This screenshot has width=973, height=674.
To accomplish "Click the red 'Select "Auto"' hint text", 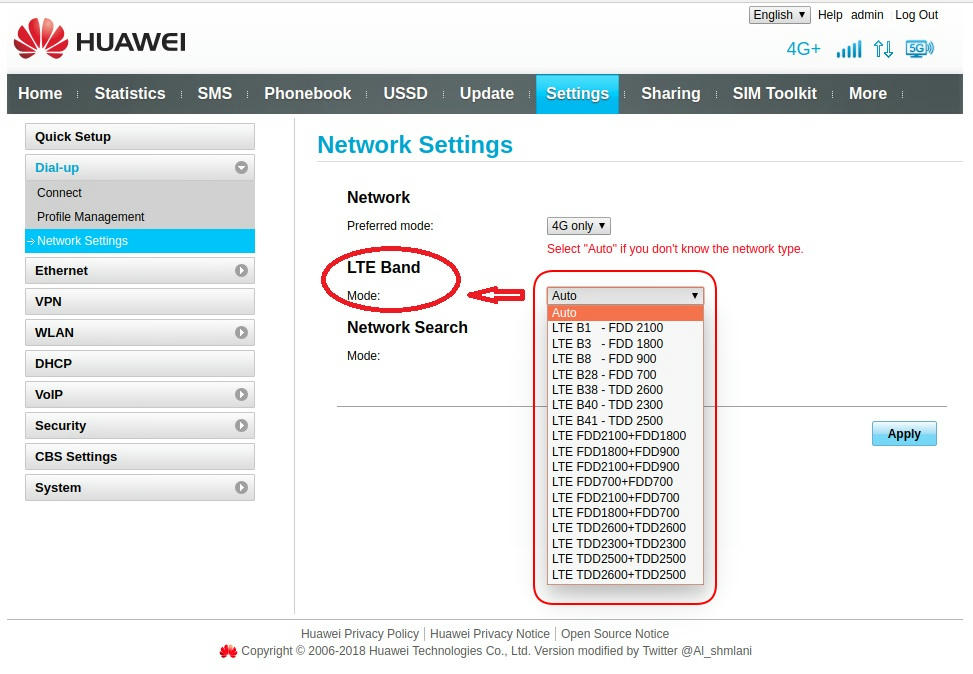I will (x=675, y=249).
